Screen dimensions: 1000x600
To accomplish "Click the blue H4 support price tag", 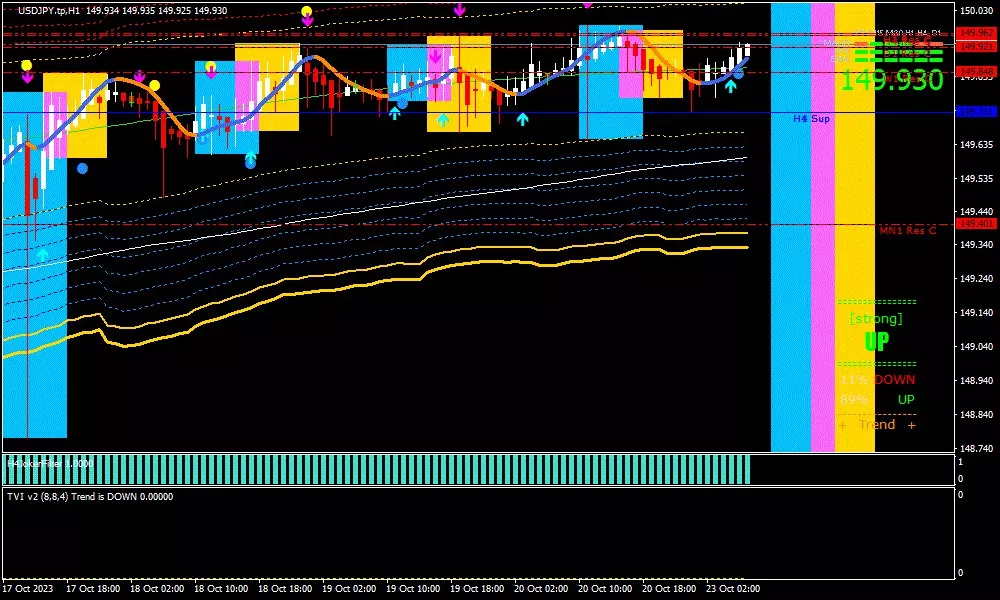I will tap(976, 112).
